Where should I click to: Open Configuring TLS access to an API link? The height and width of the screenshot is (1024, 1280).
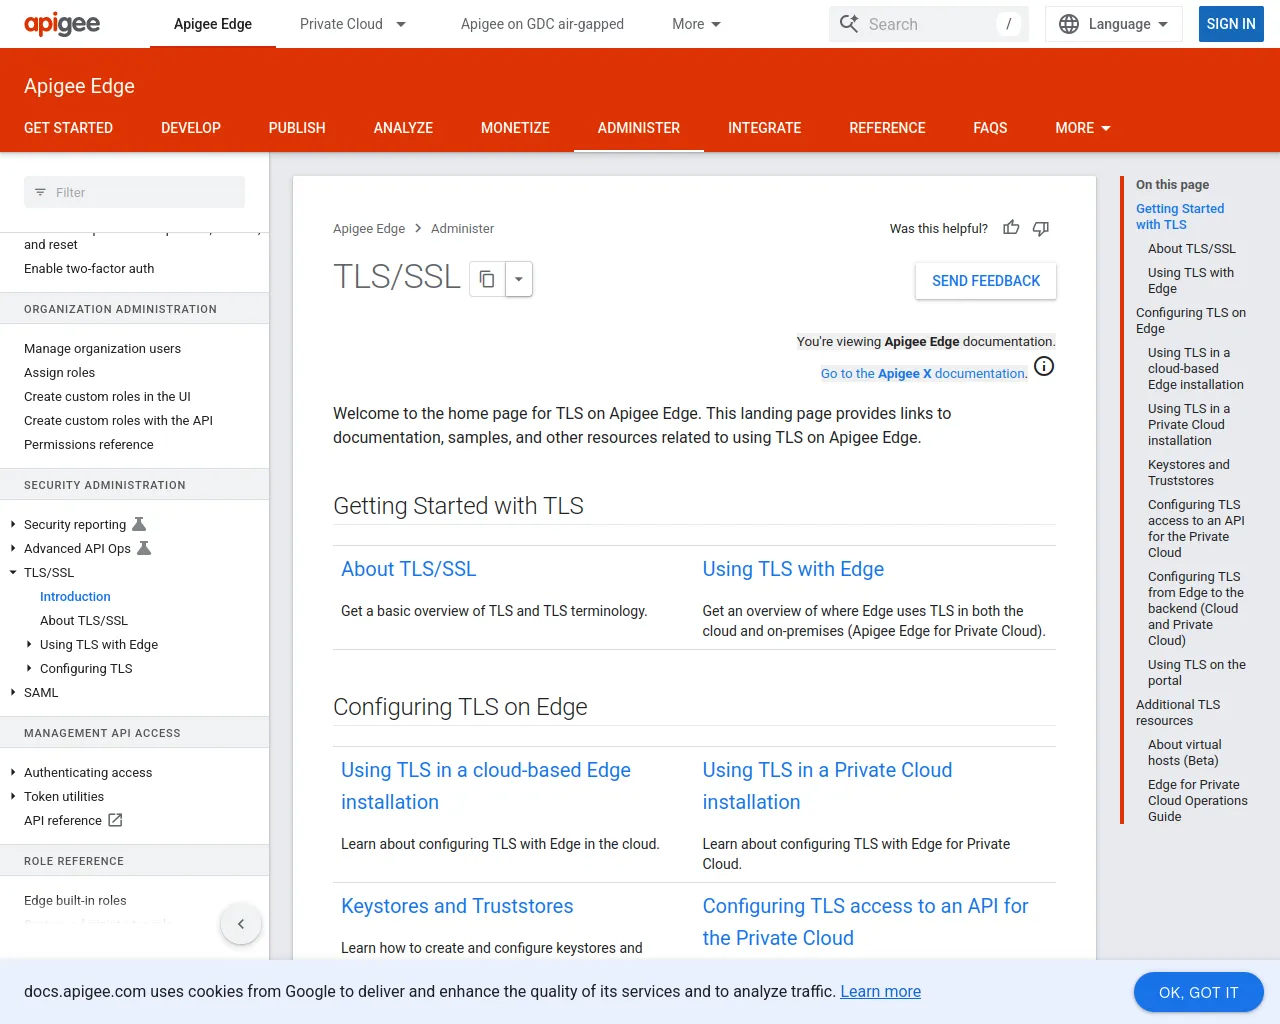tap(865, 922)
